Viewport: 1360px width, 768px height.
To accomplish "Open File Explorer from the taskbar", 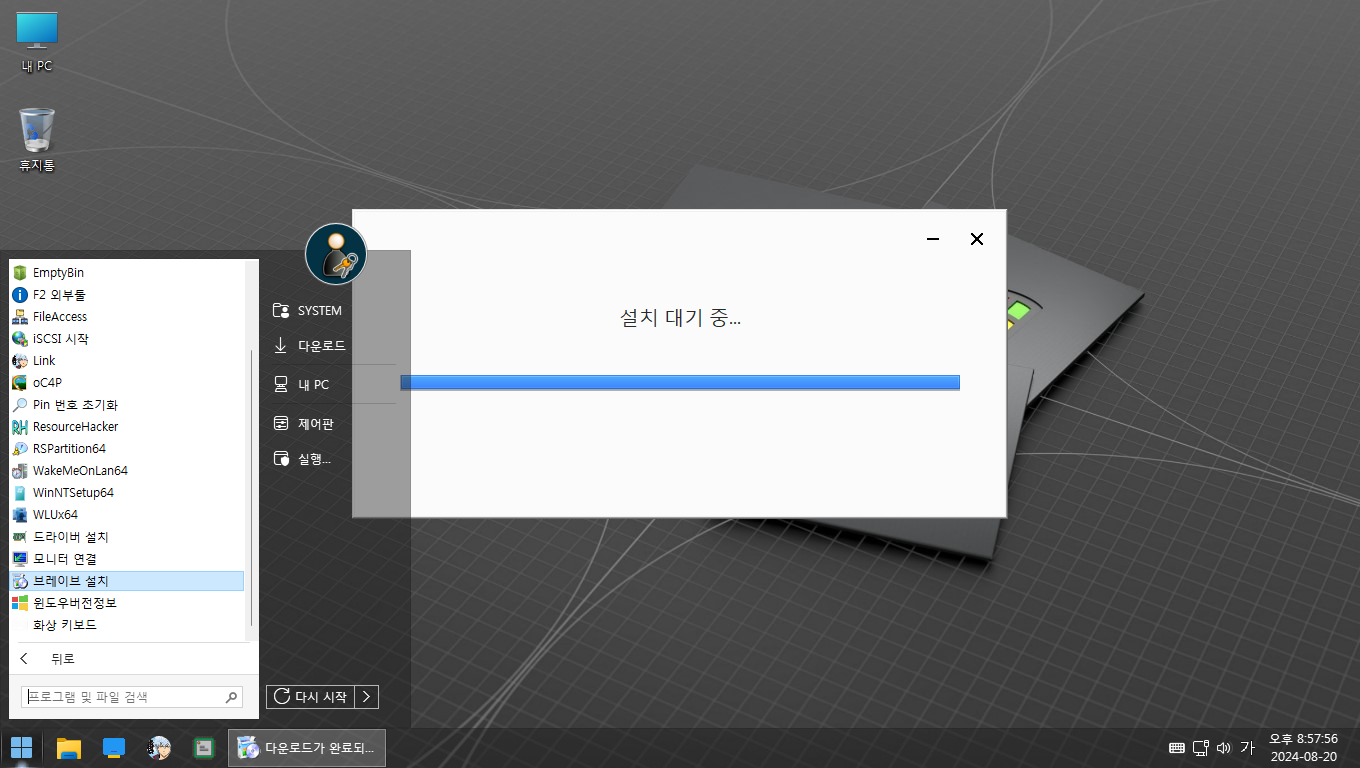I will (68, 748).
